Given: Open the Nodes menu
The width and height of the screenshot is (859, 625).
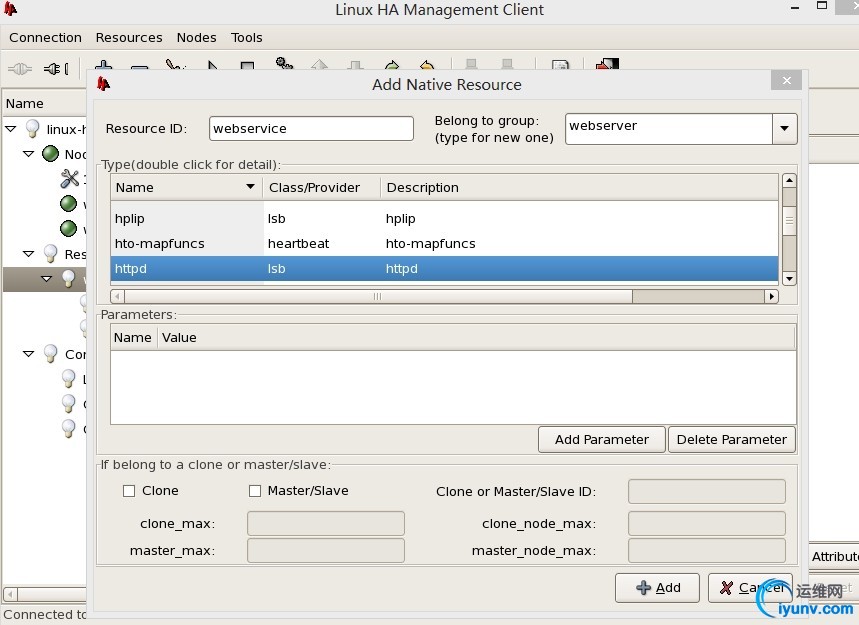Looking at the screenshot, I should pyautogui.click(x=196, y=37).
